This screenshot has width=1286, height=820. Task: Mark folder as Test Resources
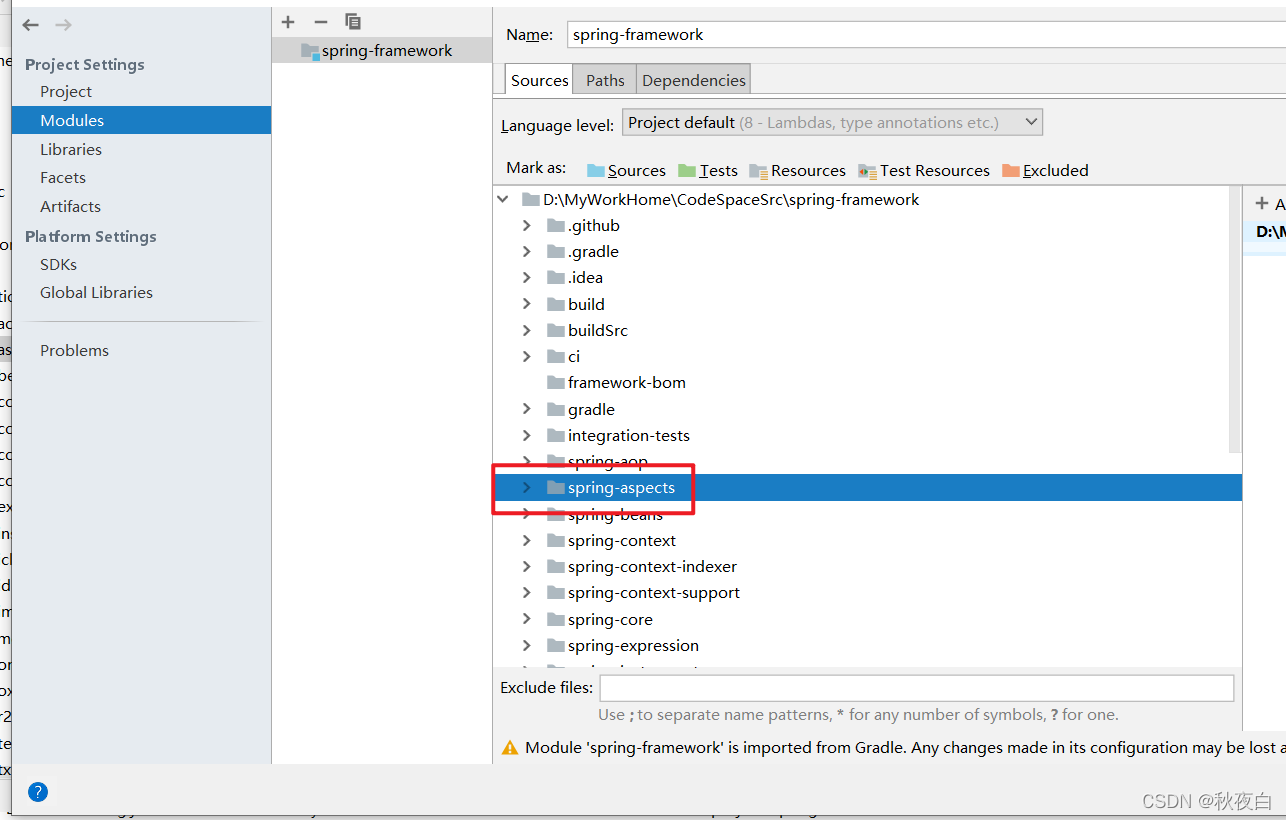tap(924, 170)
